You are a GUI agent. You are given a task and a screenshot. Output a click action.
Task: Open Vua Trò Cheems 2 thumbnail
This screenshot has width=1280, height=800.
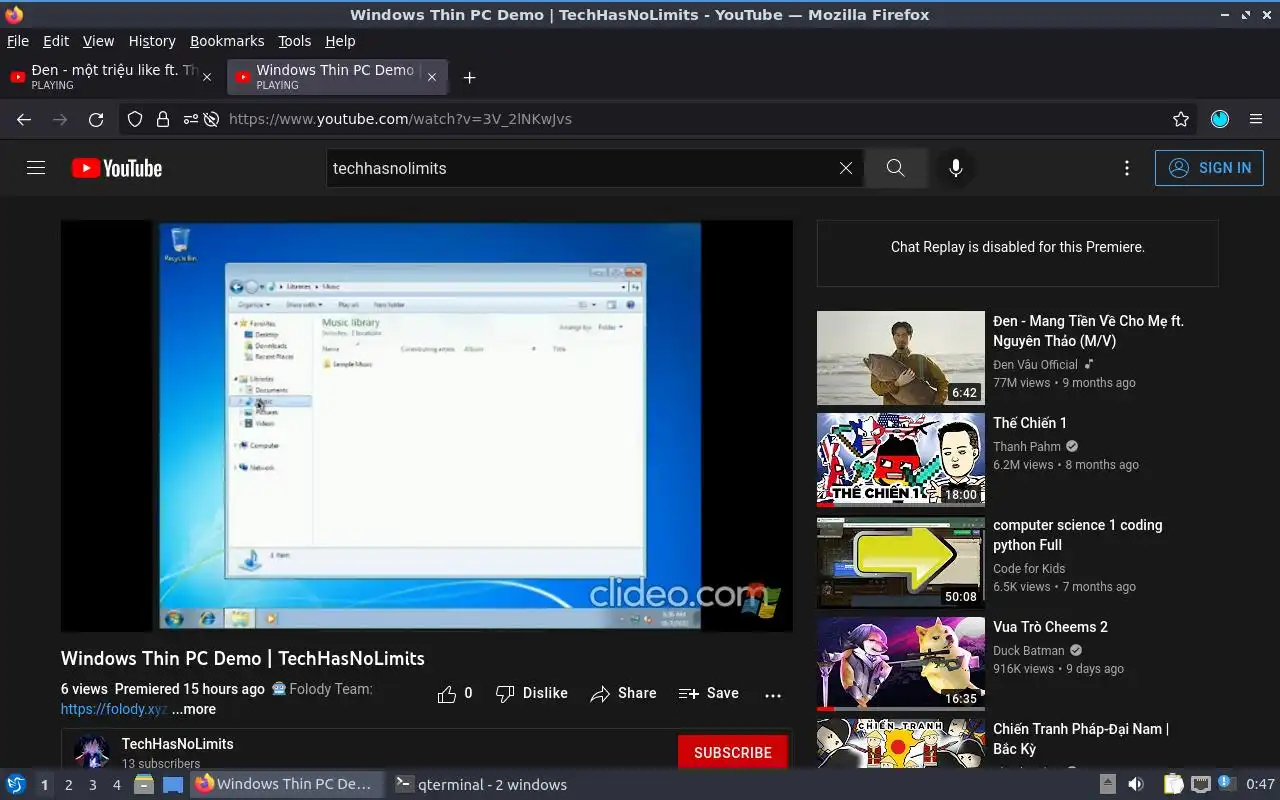point(901,664)
